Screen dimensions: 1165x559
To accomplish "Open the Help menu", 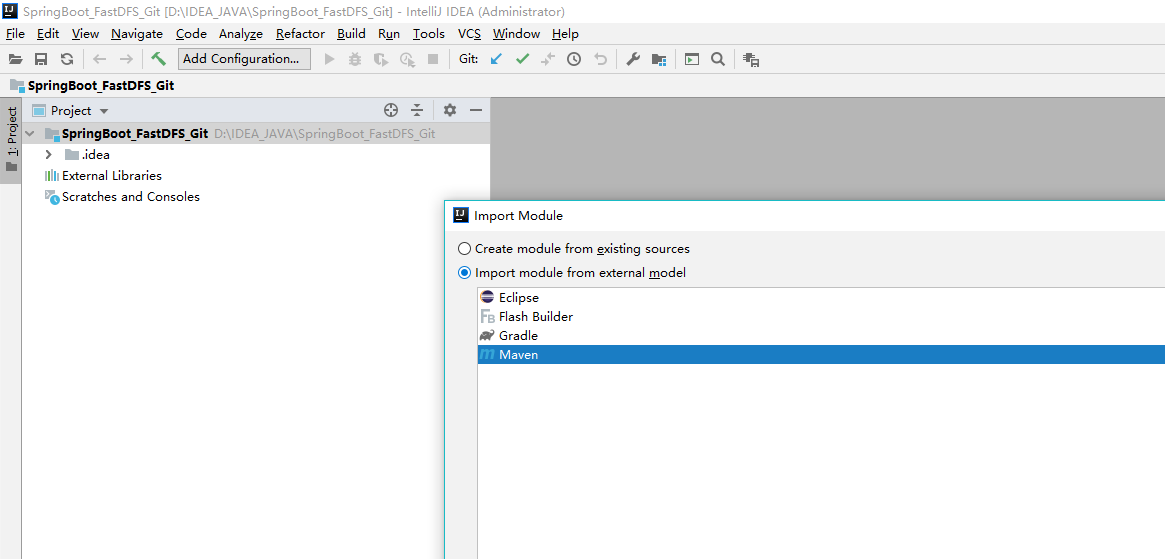I will (565, 34).
